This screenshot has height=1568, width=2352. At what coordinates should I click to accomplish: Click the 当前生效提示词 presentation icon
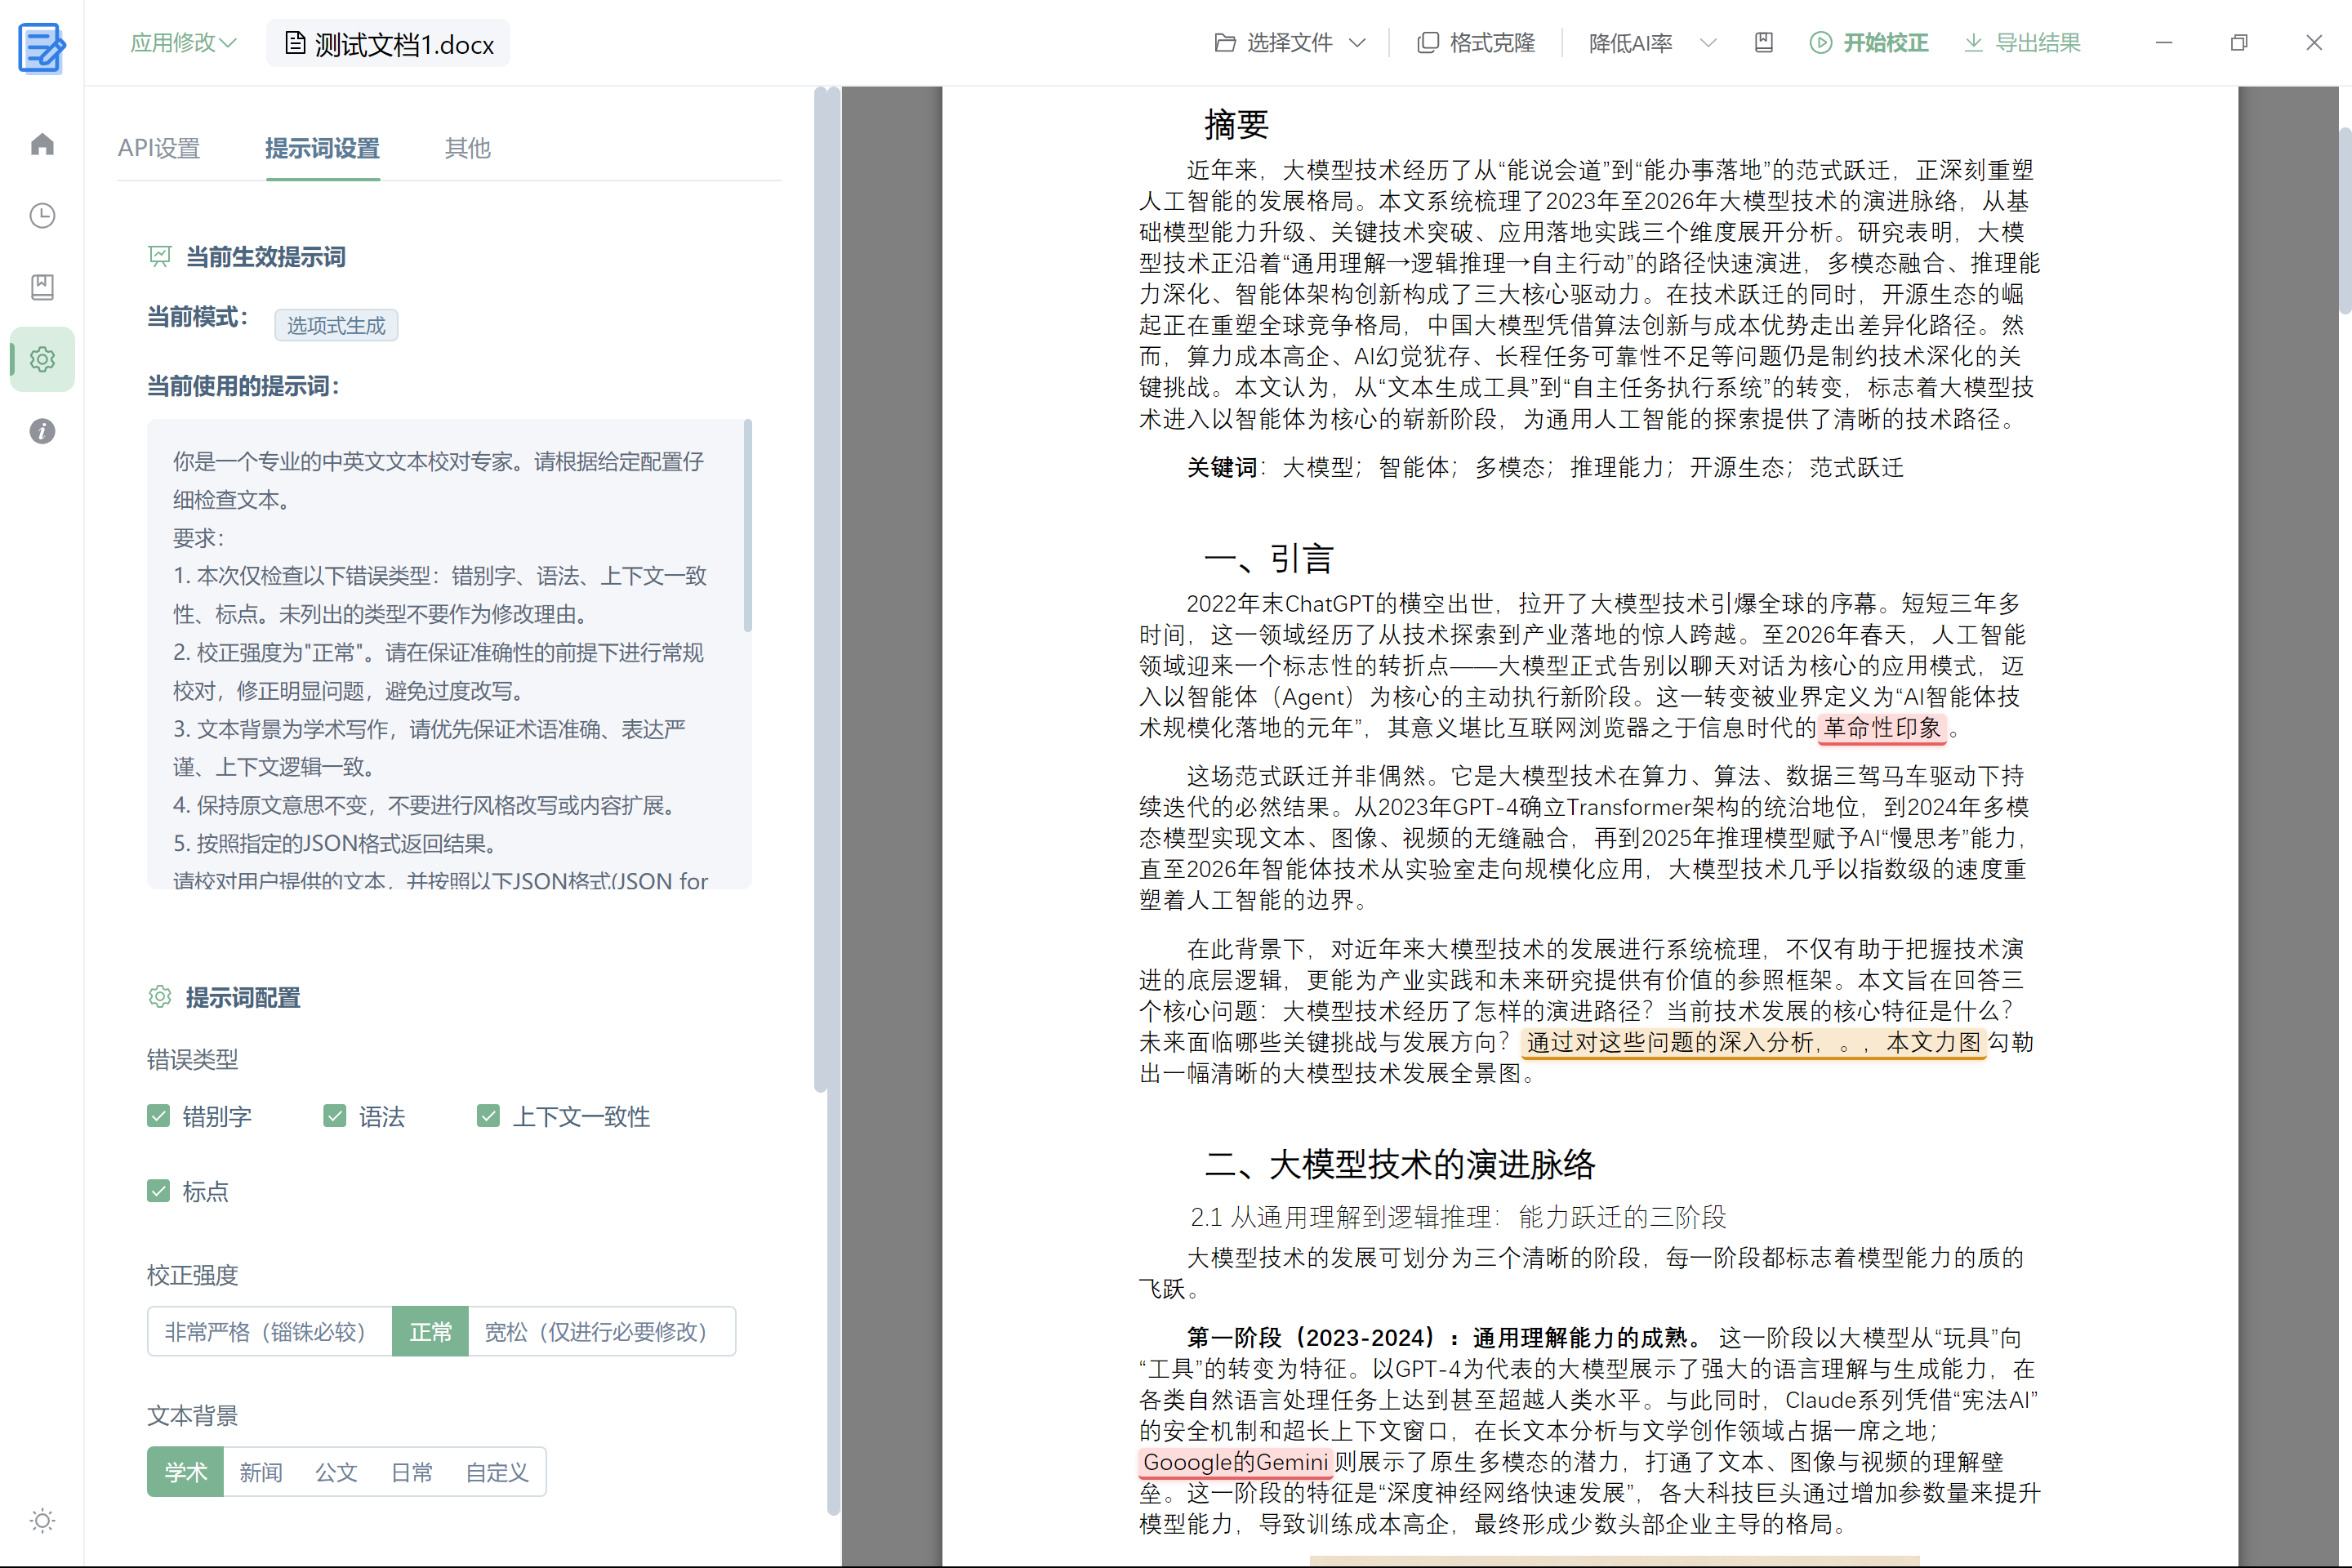pyautogui.click(x=160, y=257)
